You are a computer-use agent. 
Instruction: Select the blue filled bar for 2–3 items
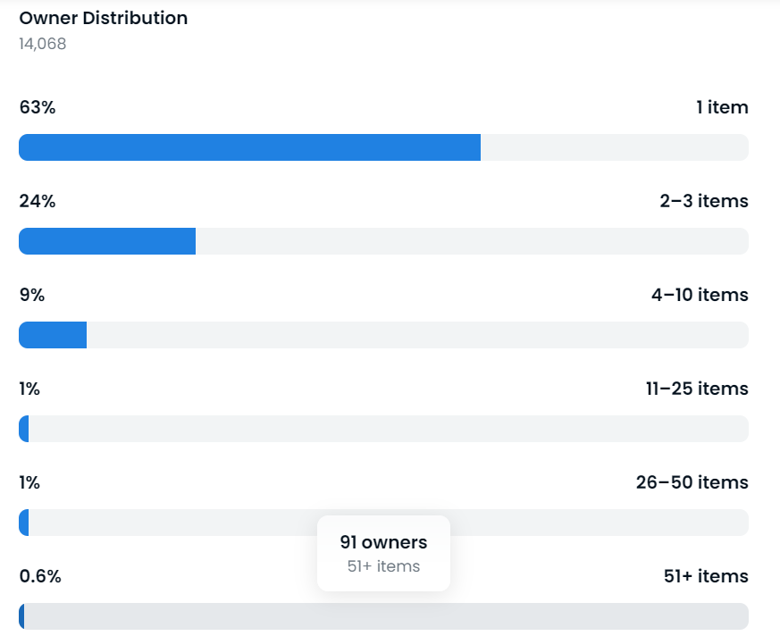click(107, 241)
